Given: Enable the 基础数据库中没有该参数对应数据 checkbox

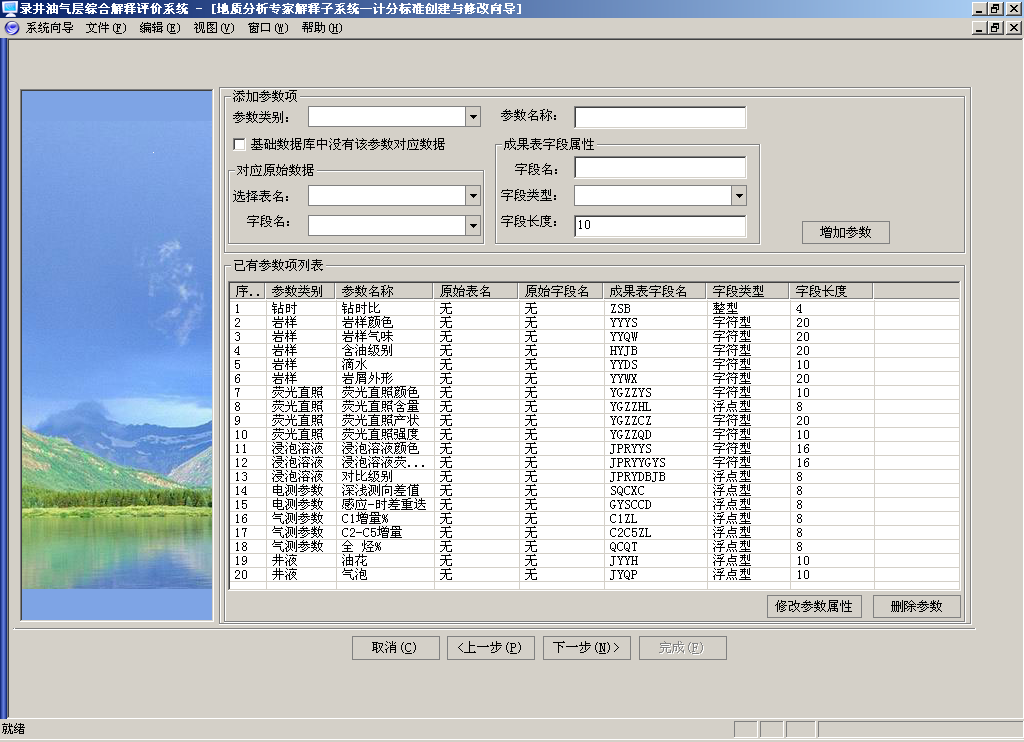Looking at the screenshot, I should 238,143.
